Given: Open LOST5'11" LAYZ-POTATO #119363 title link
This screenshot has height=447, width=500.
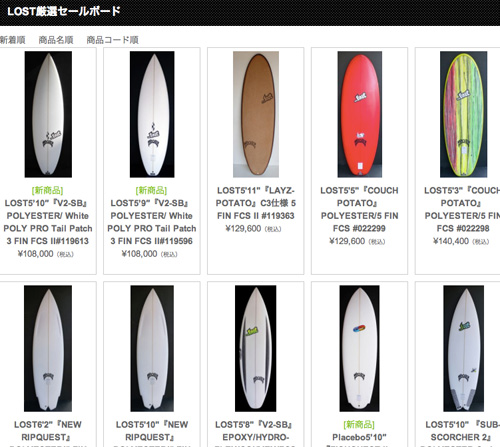Looking at the screenshot, I should click(x=256, y=203).
